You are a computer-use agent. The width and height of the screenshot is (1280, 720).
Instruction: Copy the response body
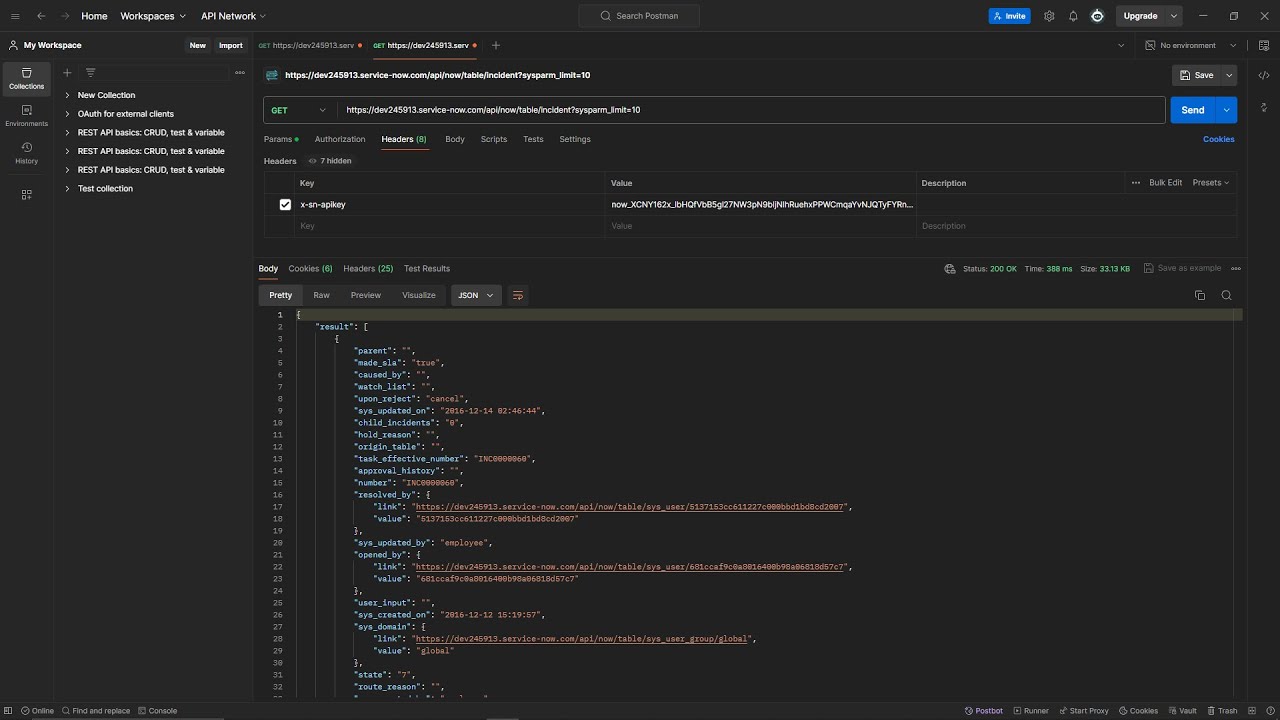tap(1200, 295)
